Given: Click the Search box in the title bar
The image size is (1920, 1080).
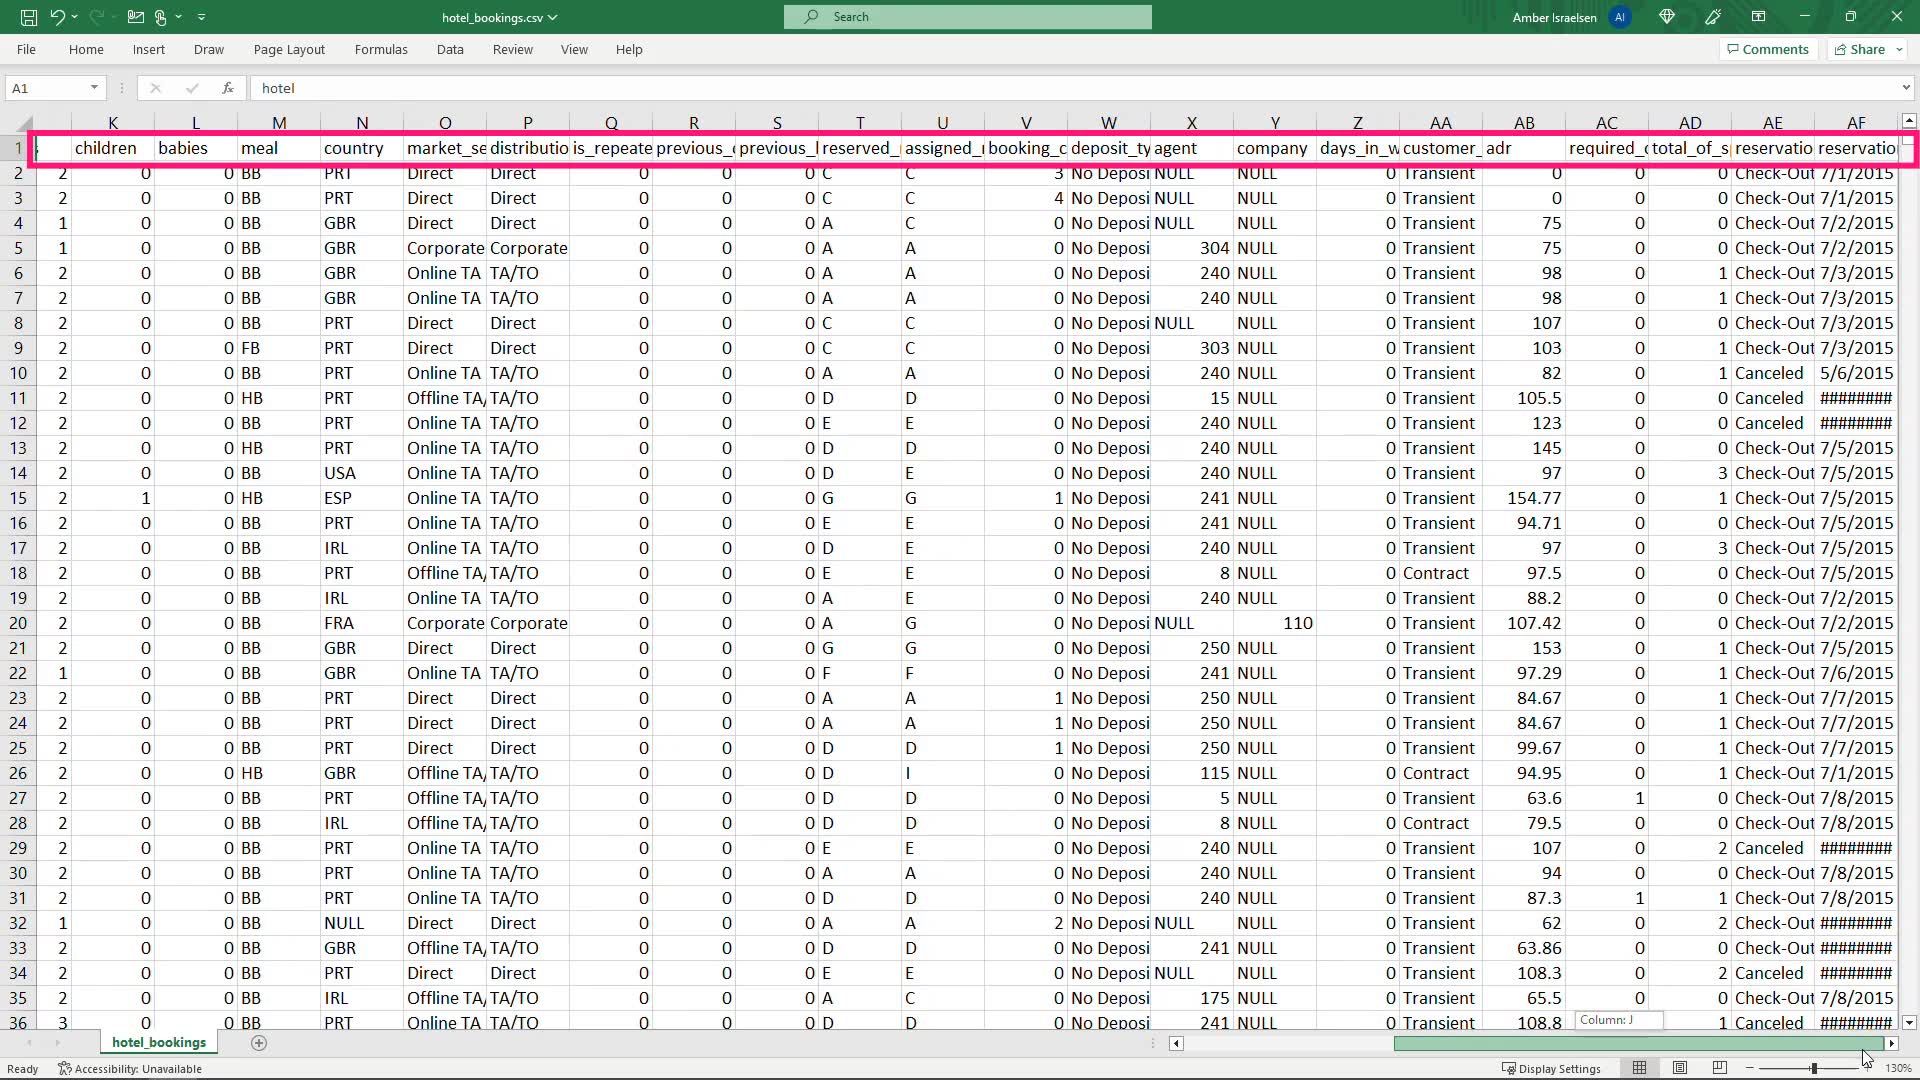Looking at the screenshot, I should [x=967, y=17].
